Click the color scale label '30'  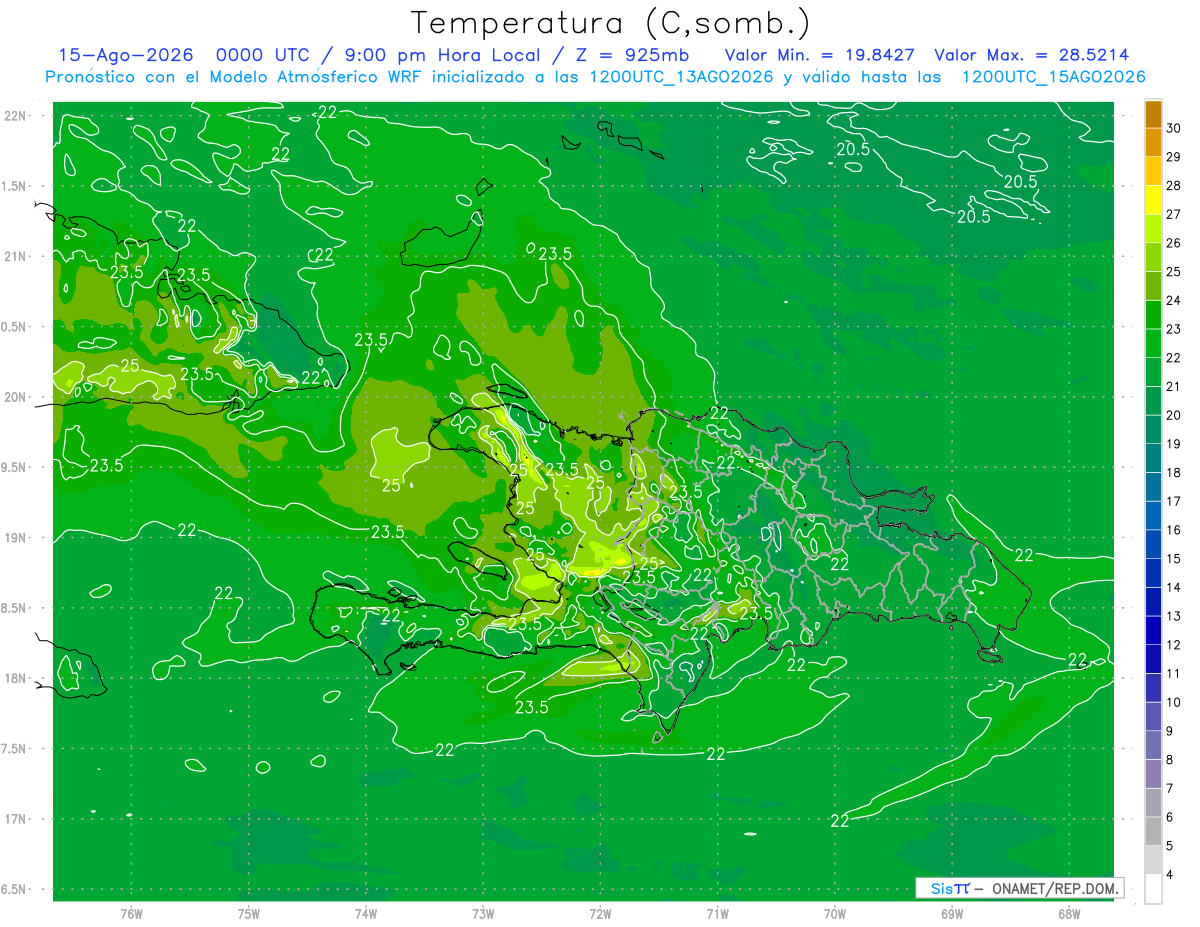[1173, 128]
